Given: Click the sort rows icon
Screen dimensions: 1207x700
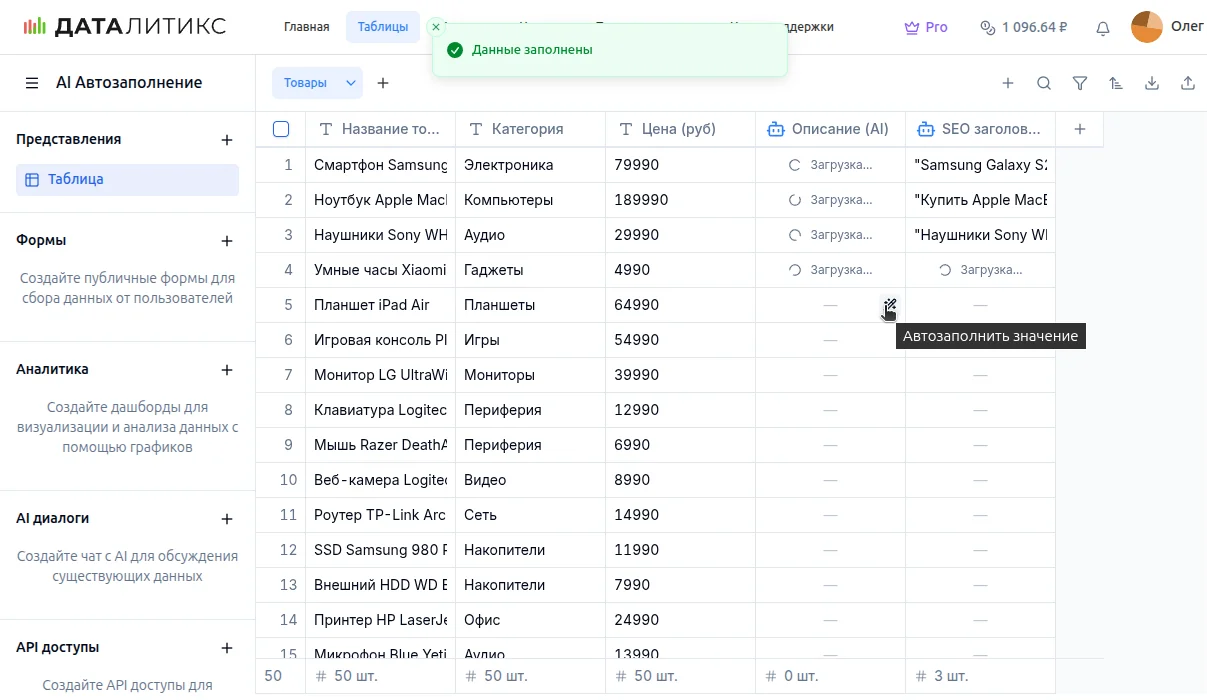Looking at the screenshot, I should click(x=1115, y=84).
